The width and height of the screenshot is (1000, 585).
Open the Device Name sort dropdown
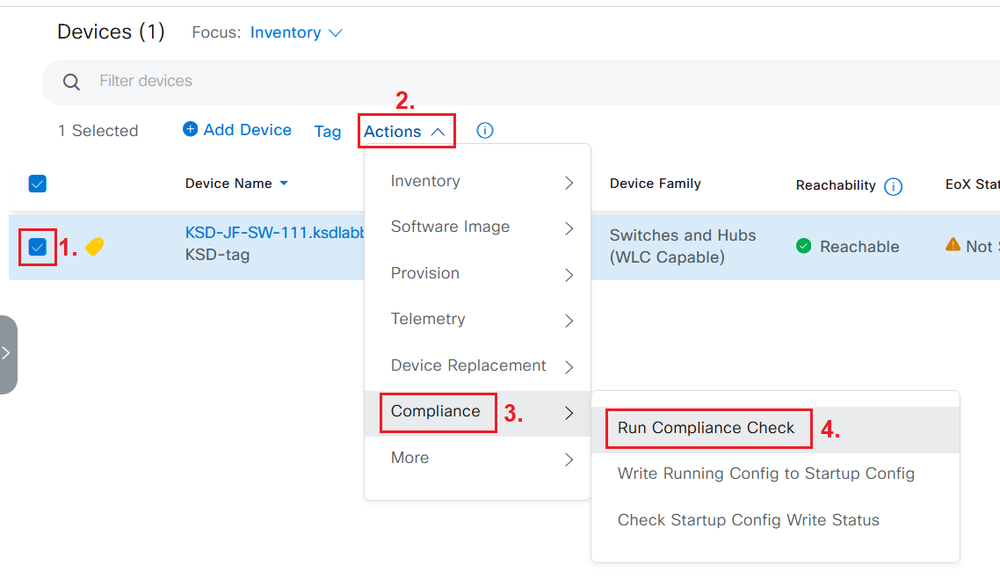pyautogui.click(x=283, y=184)
